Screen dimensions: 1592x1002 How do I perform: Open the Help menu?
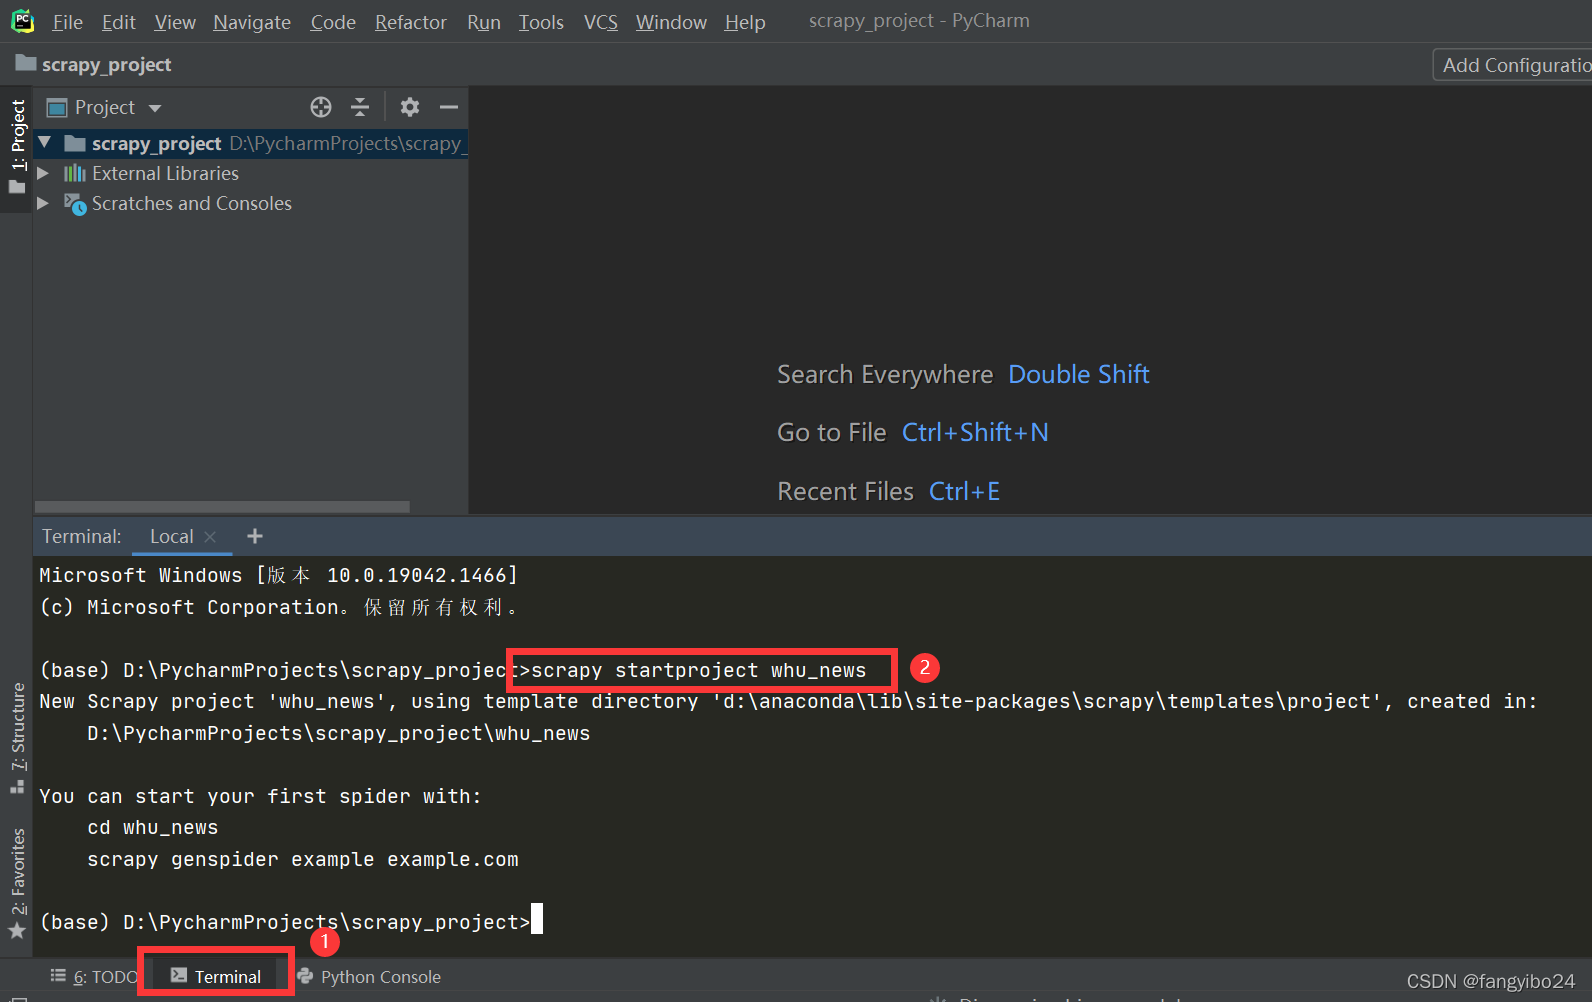pyautogui.click(x=745, y=22)
